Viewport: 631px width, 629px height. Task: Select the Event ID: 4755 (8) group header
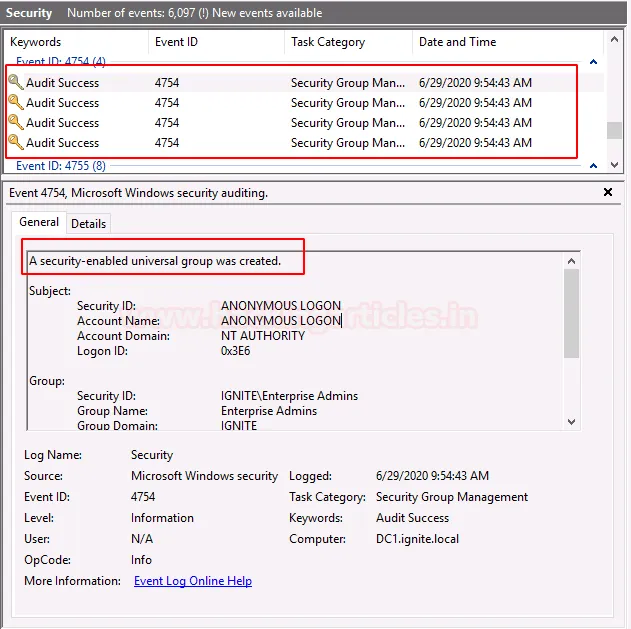60,166
